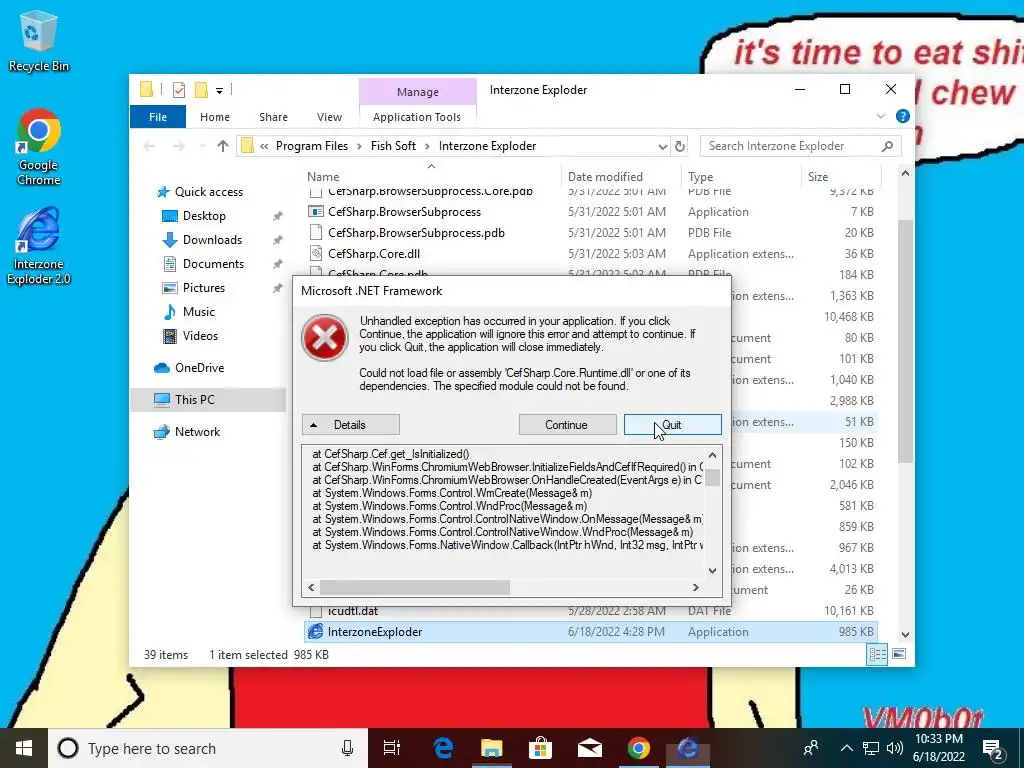The height and width of the screenshot is (768, 1024).
Task: Click the file list vertical scrollbar
Action: tap(905, 340)
